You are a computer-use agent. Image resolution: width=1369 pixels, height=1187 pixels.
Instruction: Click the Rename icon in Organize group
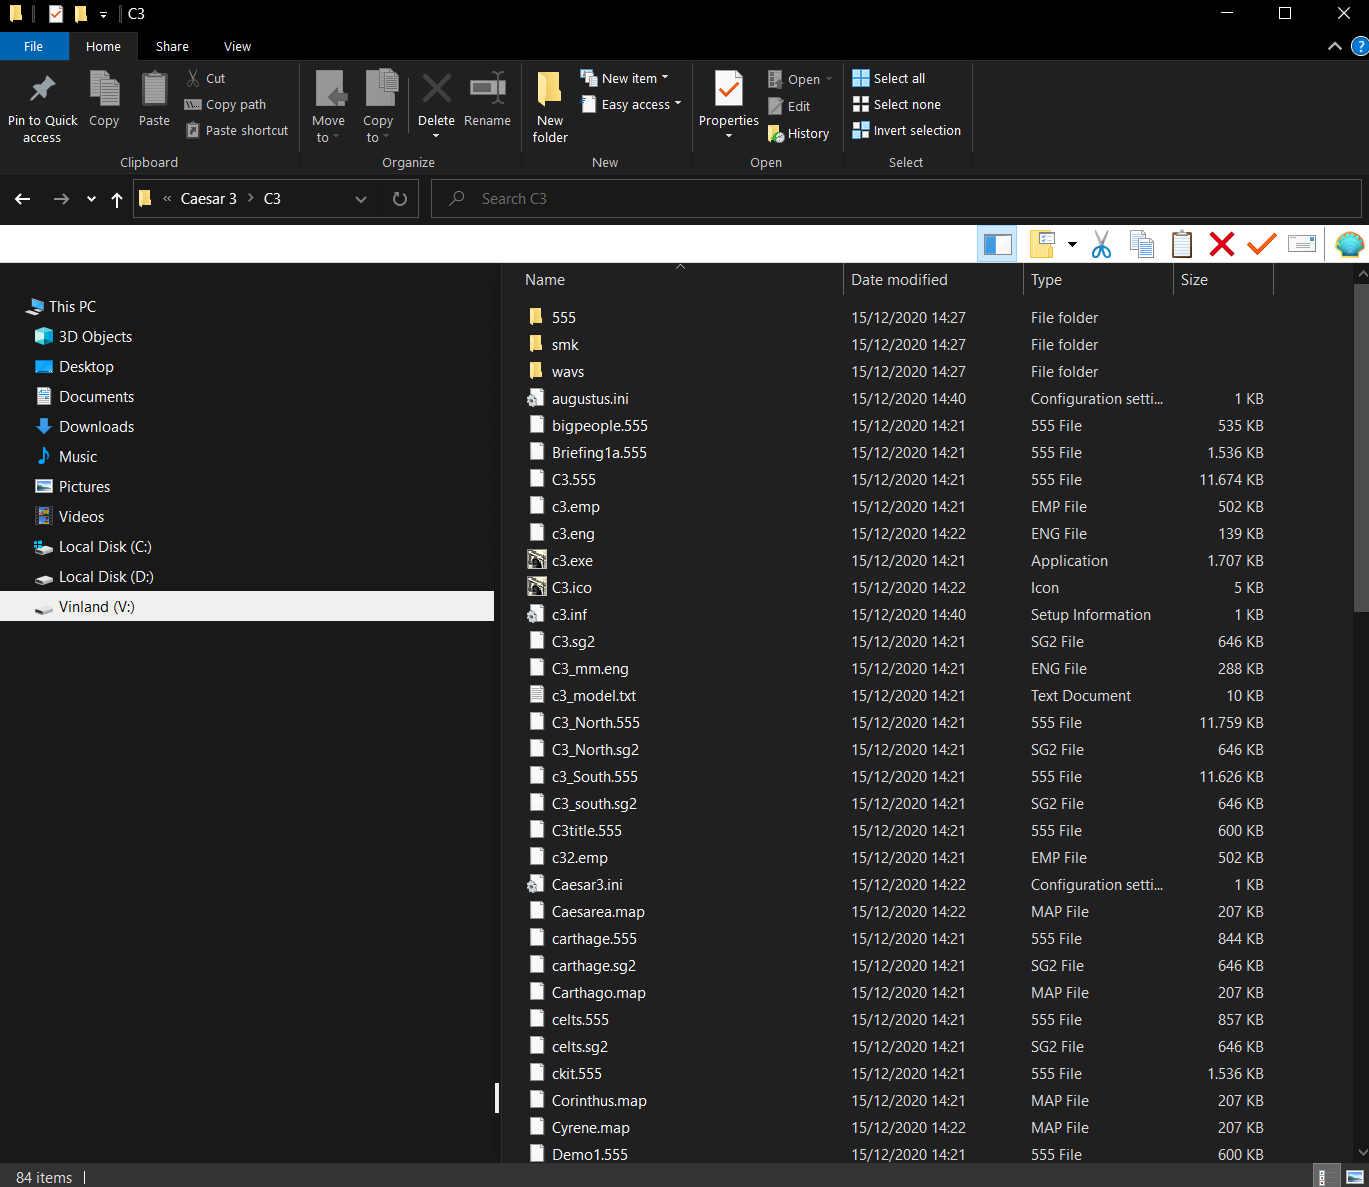pyautogui.click(x=487, y=88)
